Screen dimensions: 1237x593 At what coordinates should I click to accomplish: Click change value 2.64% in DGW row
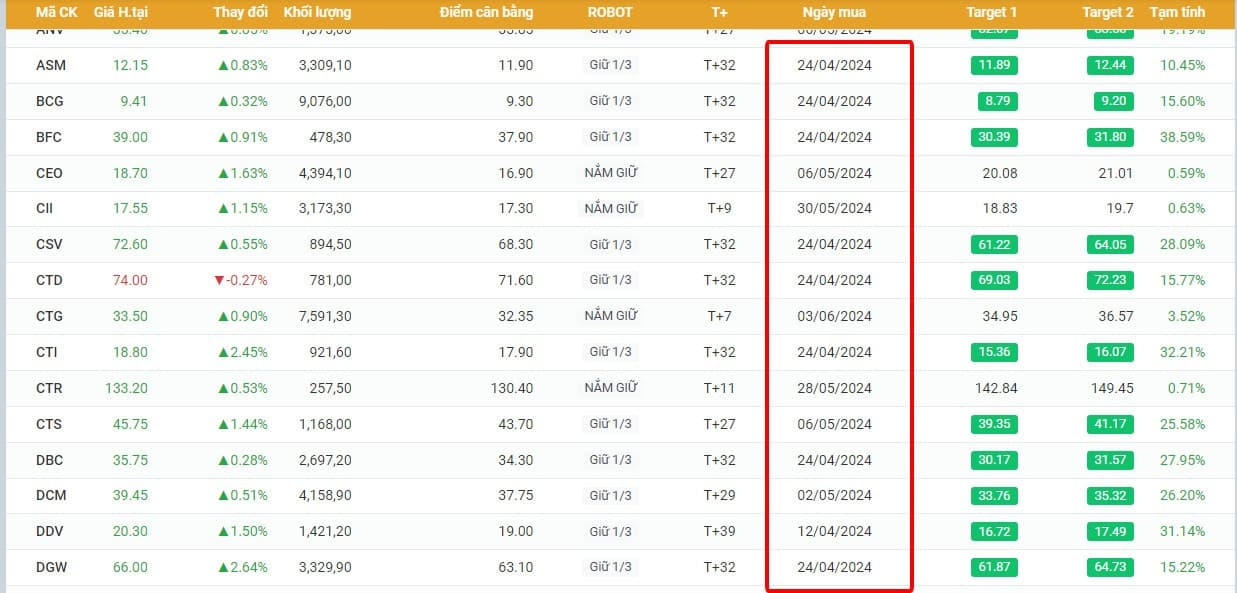point(243,567)
